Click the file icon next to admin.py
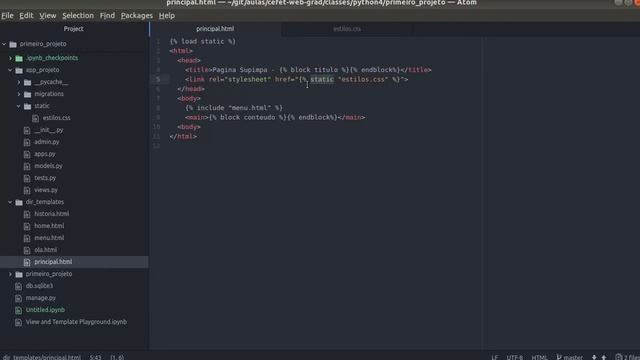 27,142
